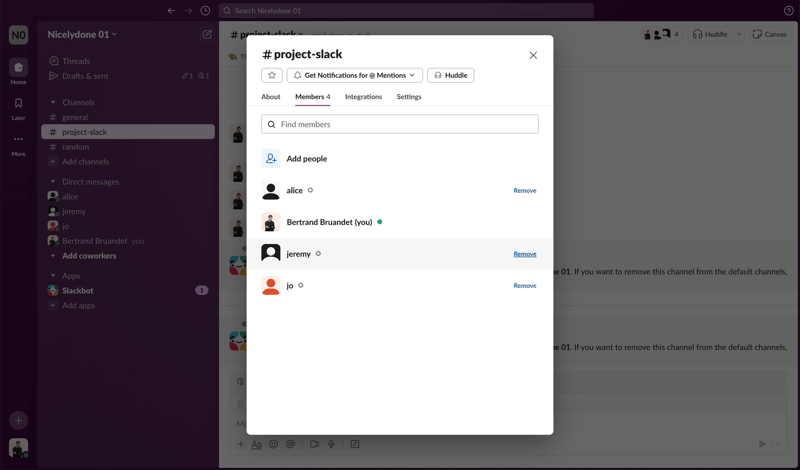Open jo's orange avatar in members list
The image size is (800, 470).
click(270, 285)
